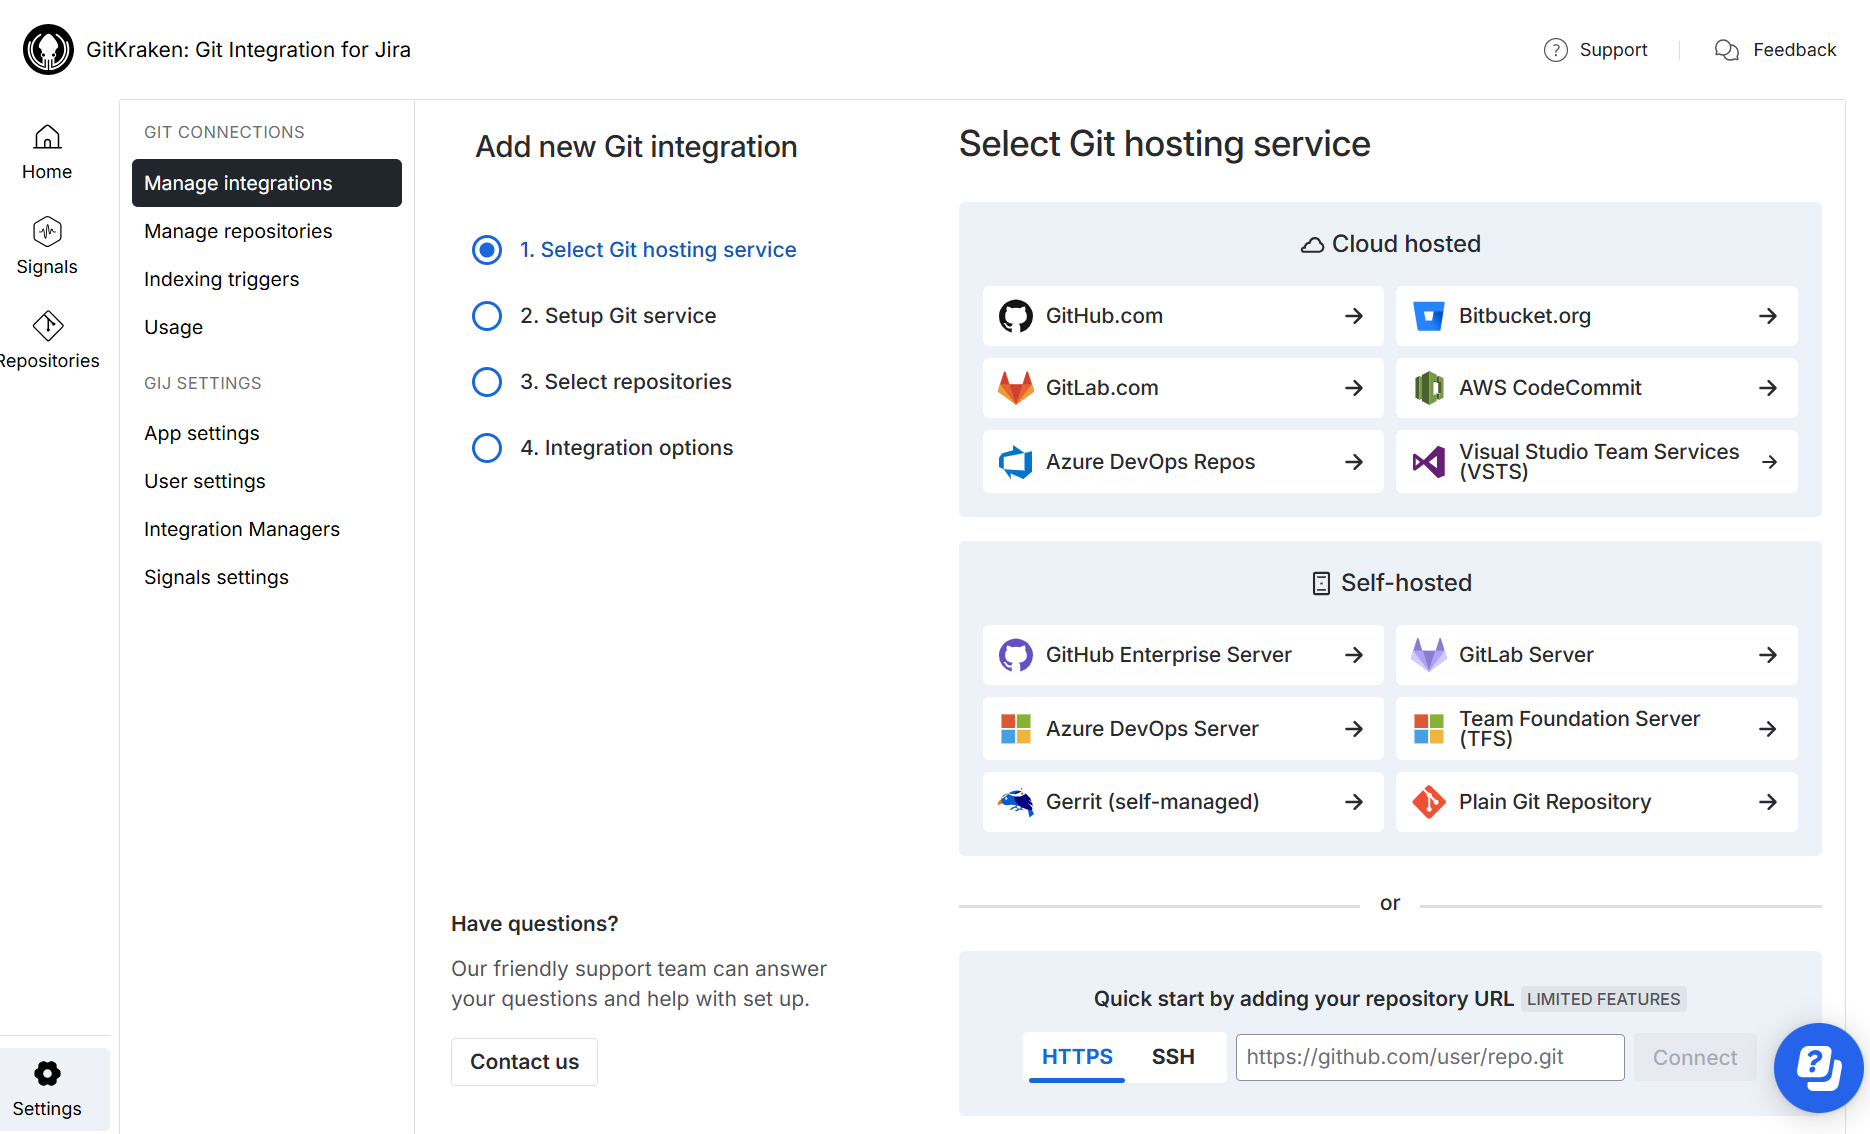This screenshot has width=1870, height=1134.
Task: Click the Feedback speech bubble icon
Action: (1726, 50)
